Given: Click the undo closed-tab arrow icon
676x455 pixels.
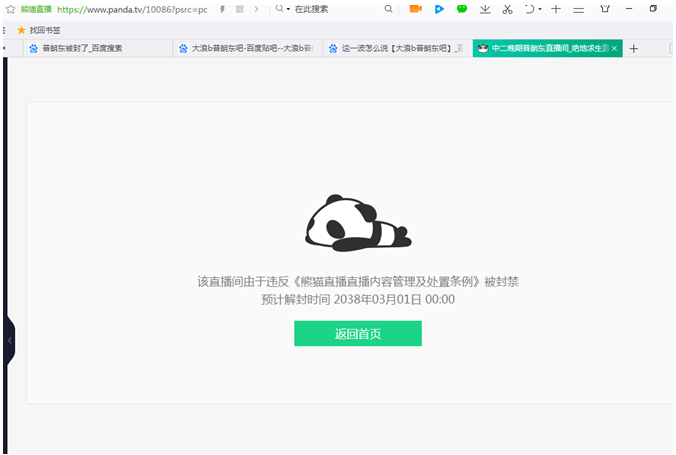Looking at the screenshot, I should pyautogui.click(x=529, y=9).
